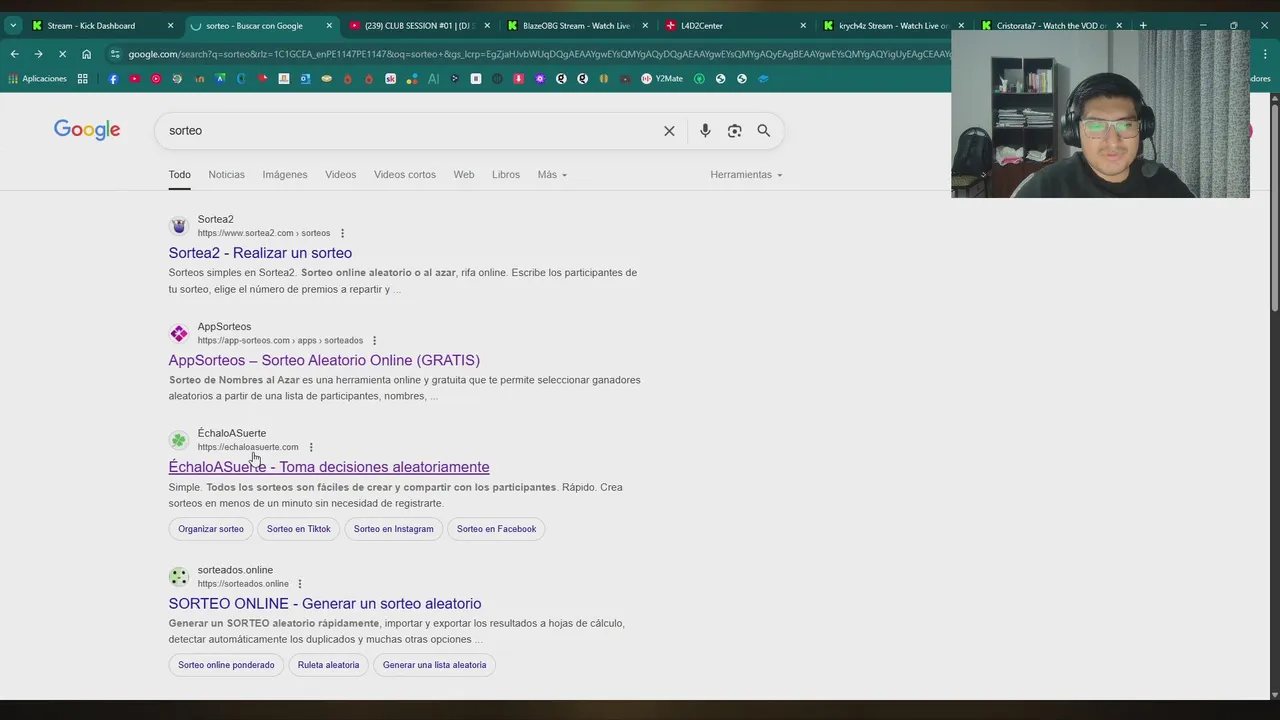This screenshot has width=1280, height=720.
Task: Open options menu for the ÉchaloASuerte result
Action: [x=311, y=447]
